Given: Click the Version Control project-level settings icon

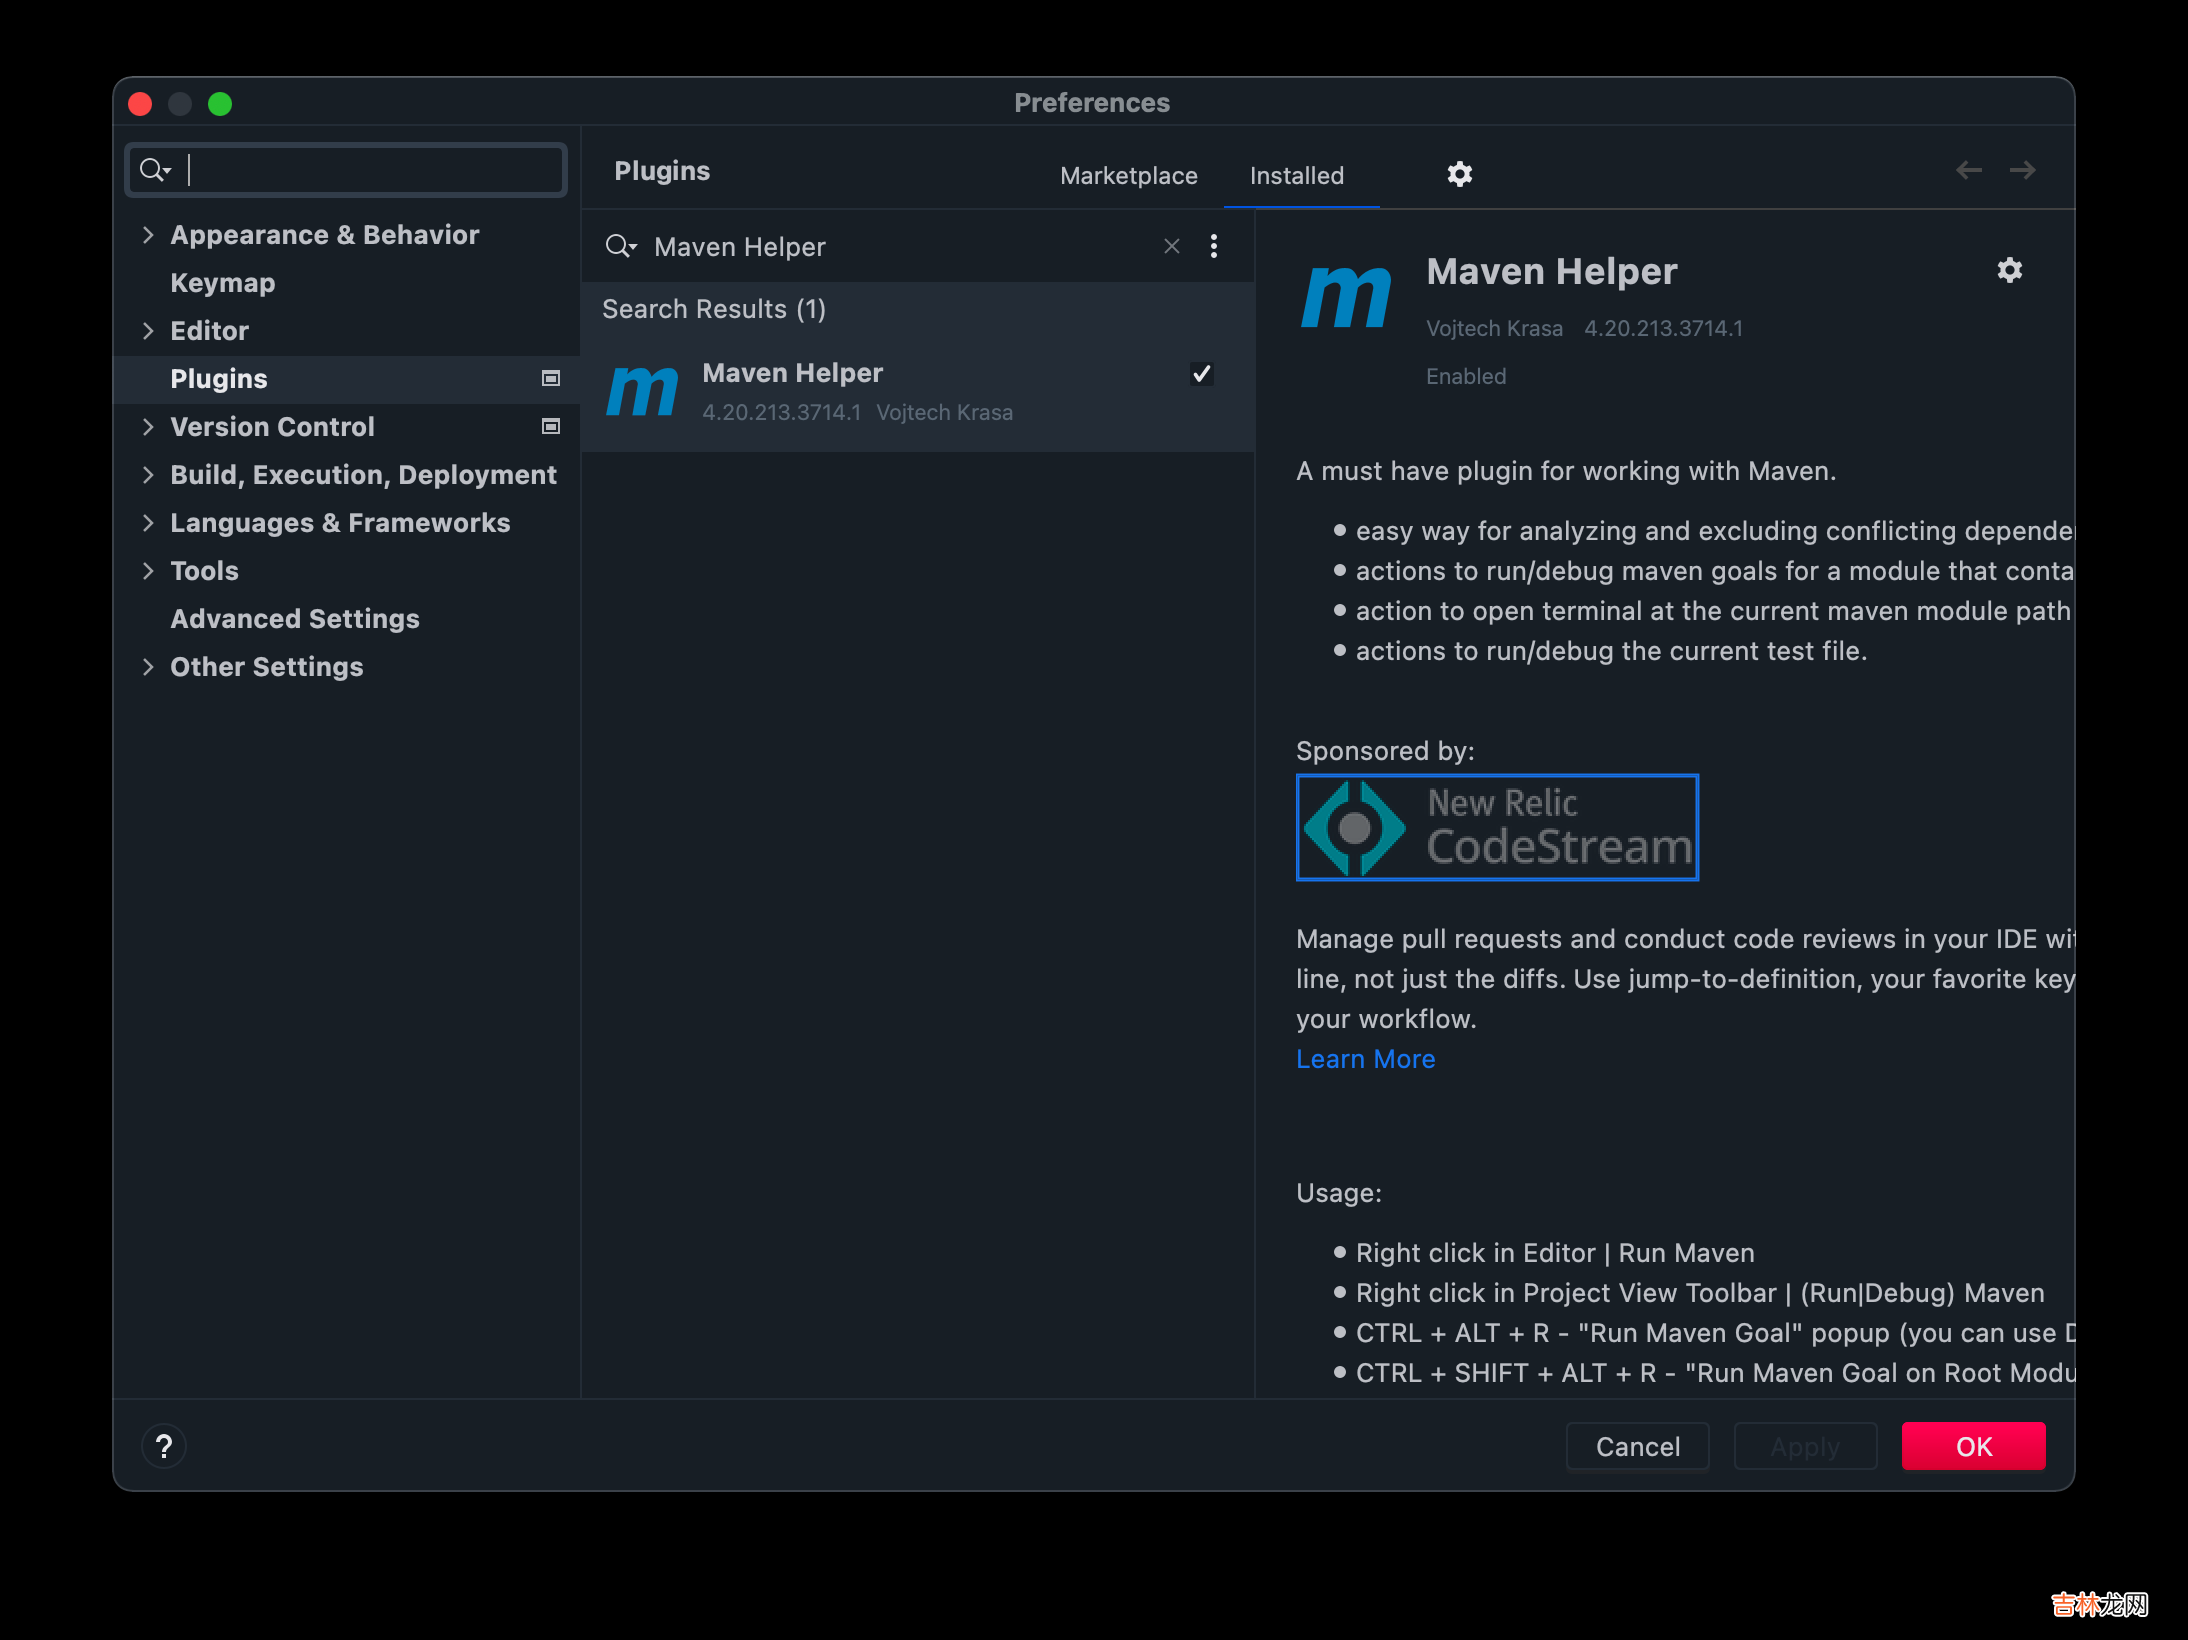Looking at the screenshot, I should [550, 426].
